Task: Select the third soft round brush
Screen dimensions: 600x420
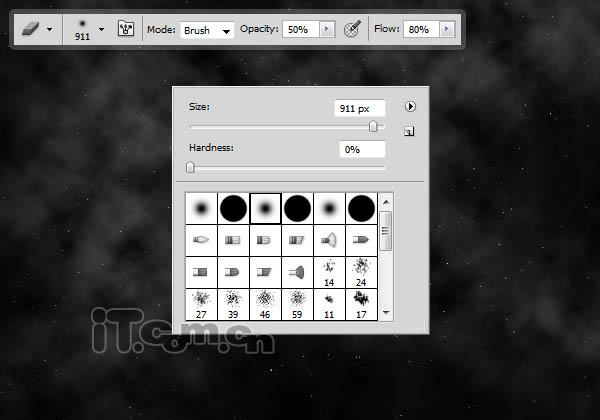Action: point(329,208)
